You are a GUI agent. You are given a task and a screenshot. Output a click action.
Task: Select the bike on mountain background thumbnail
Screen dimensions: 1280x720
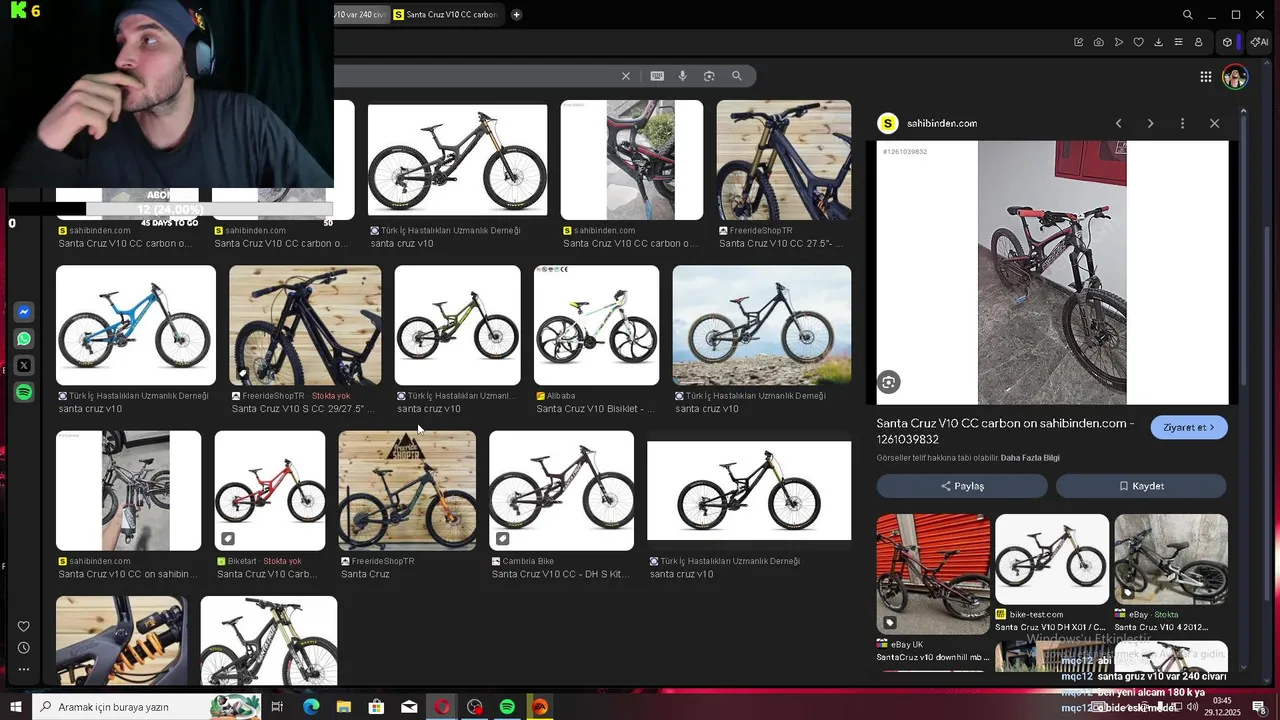[x=762, y=325]
